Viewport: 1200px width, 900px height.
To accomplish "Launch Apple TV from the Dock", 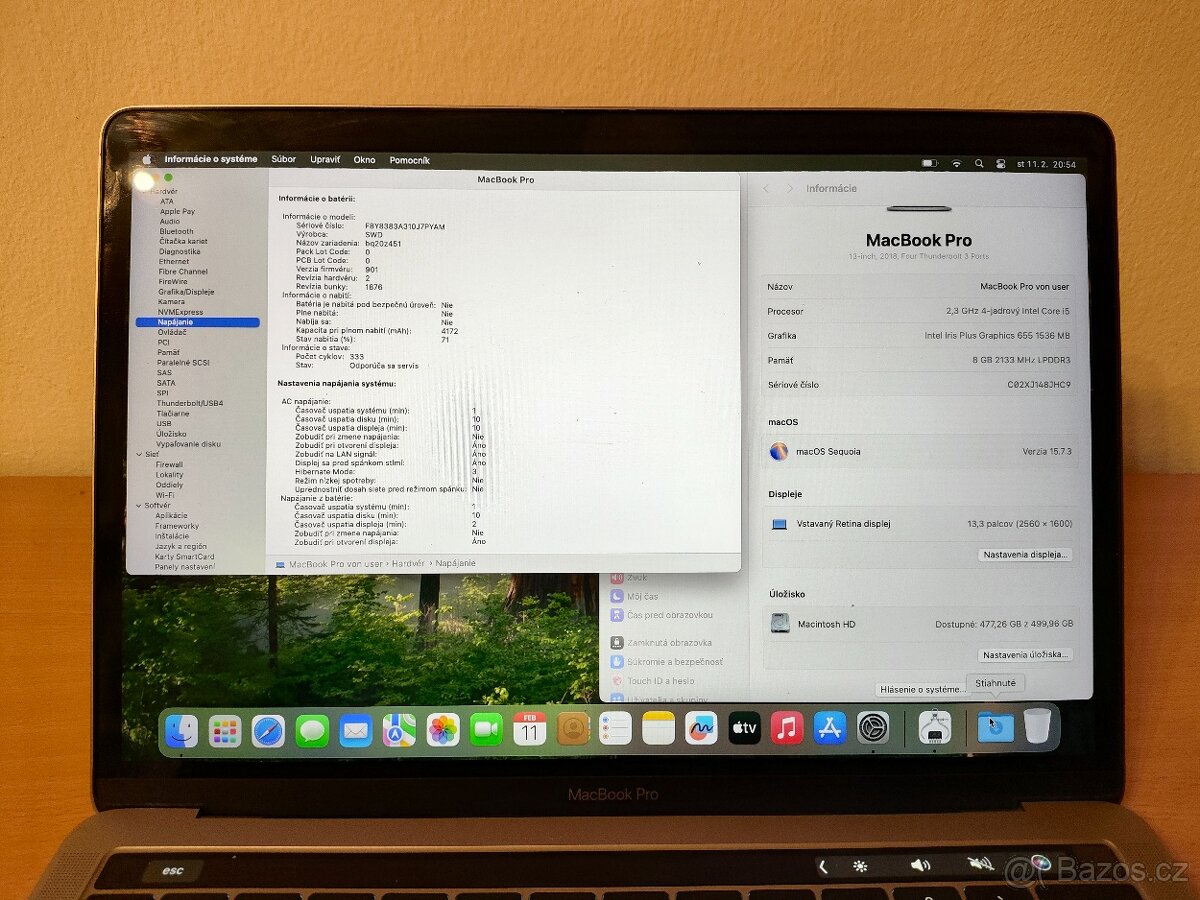I will click(x=744, y=728).
